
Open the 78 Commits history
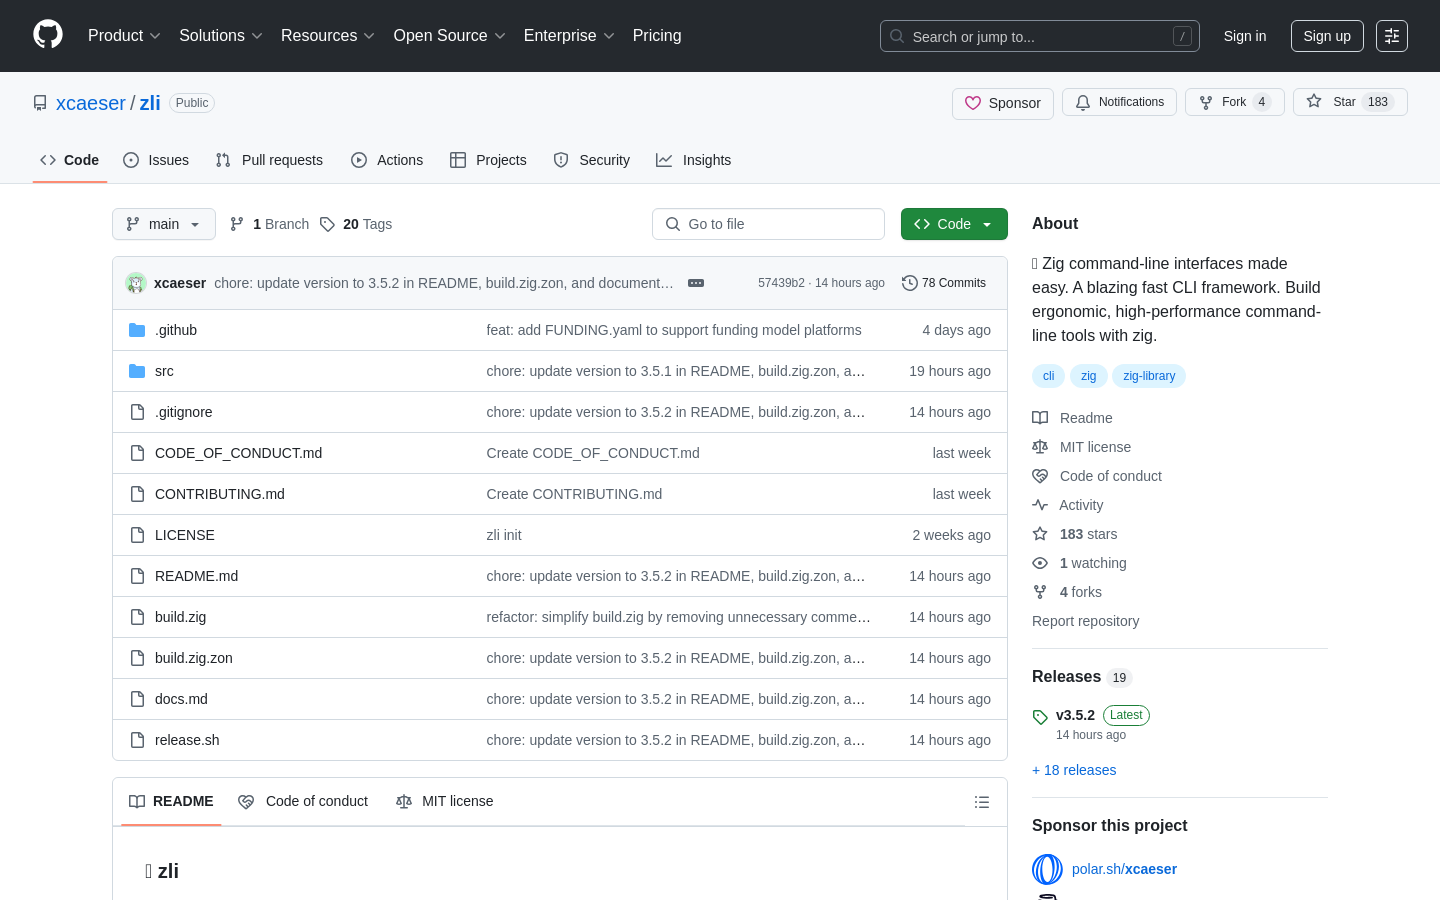pyautogui.click(x=944, y=283)
